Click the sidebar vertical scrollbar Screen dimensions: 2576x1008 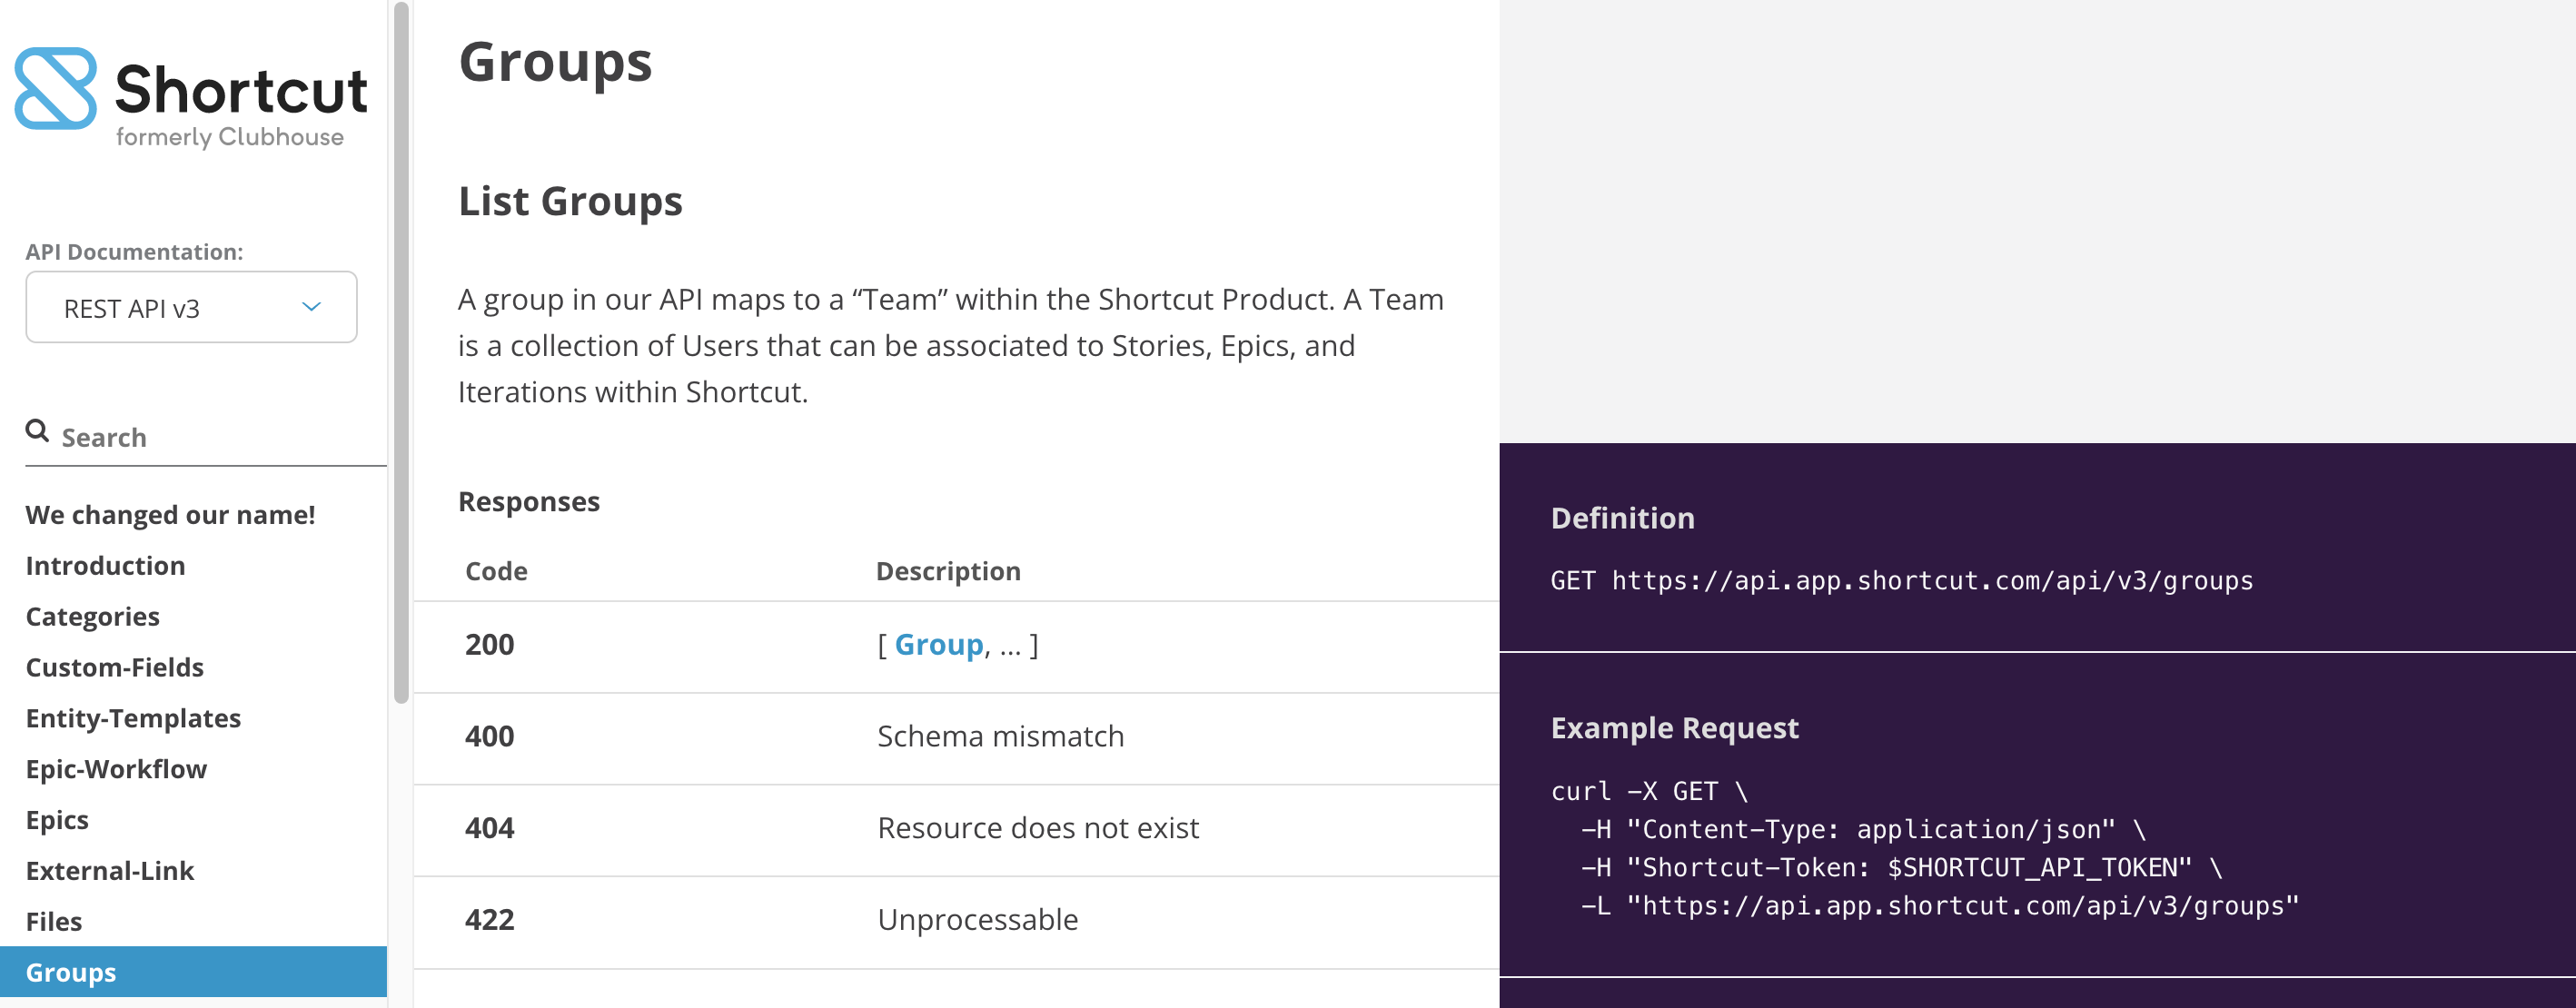point(401,350)
